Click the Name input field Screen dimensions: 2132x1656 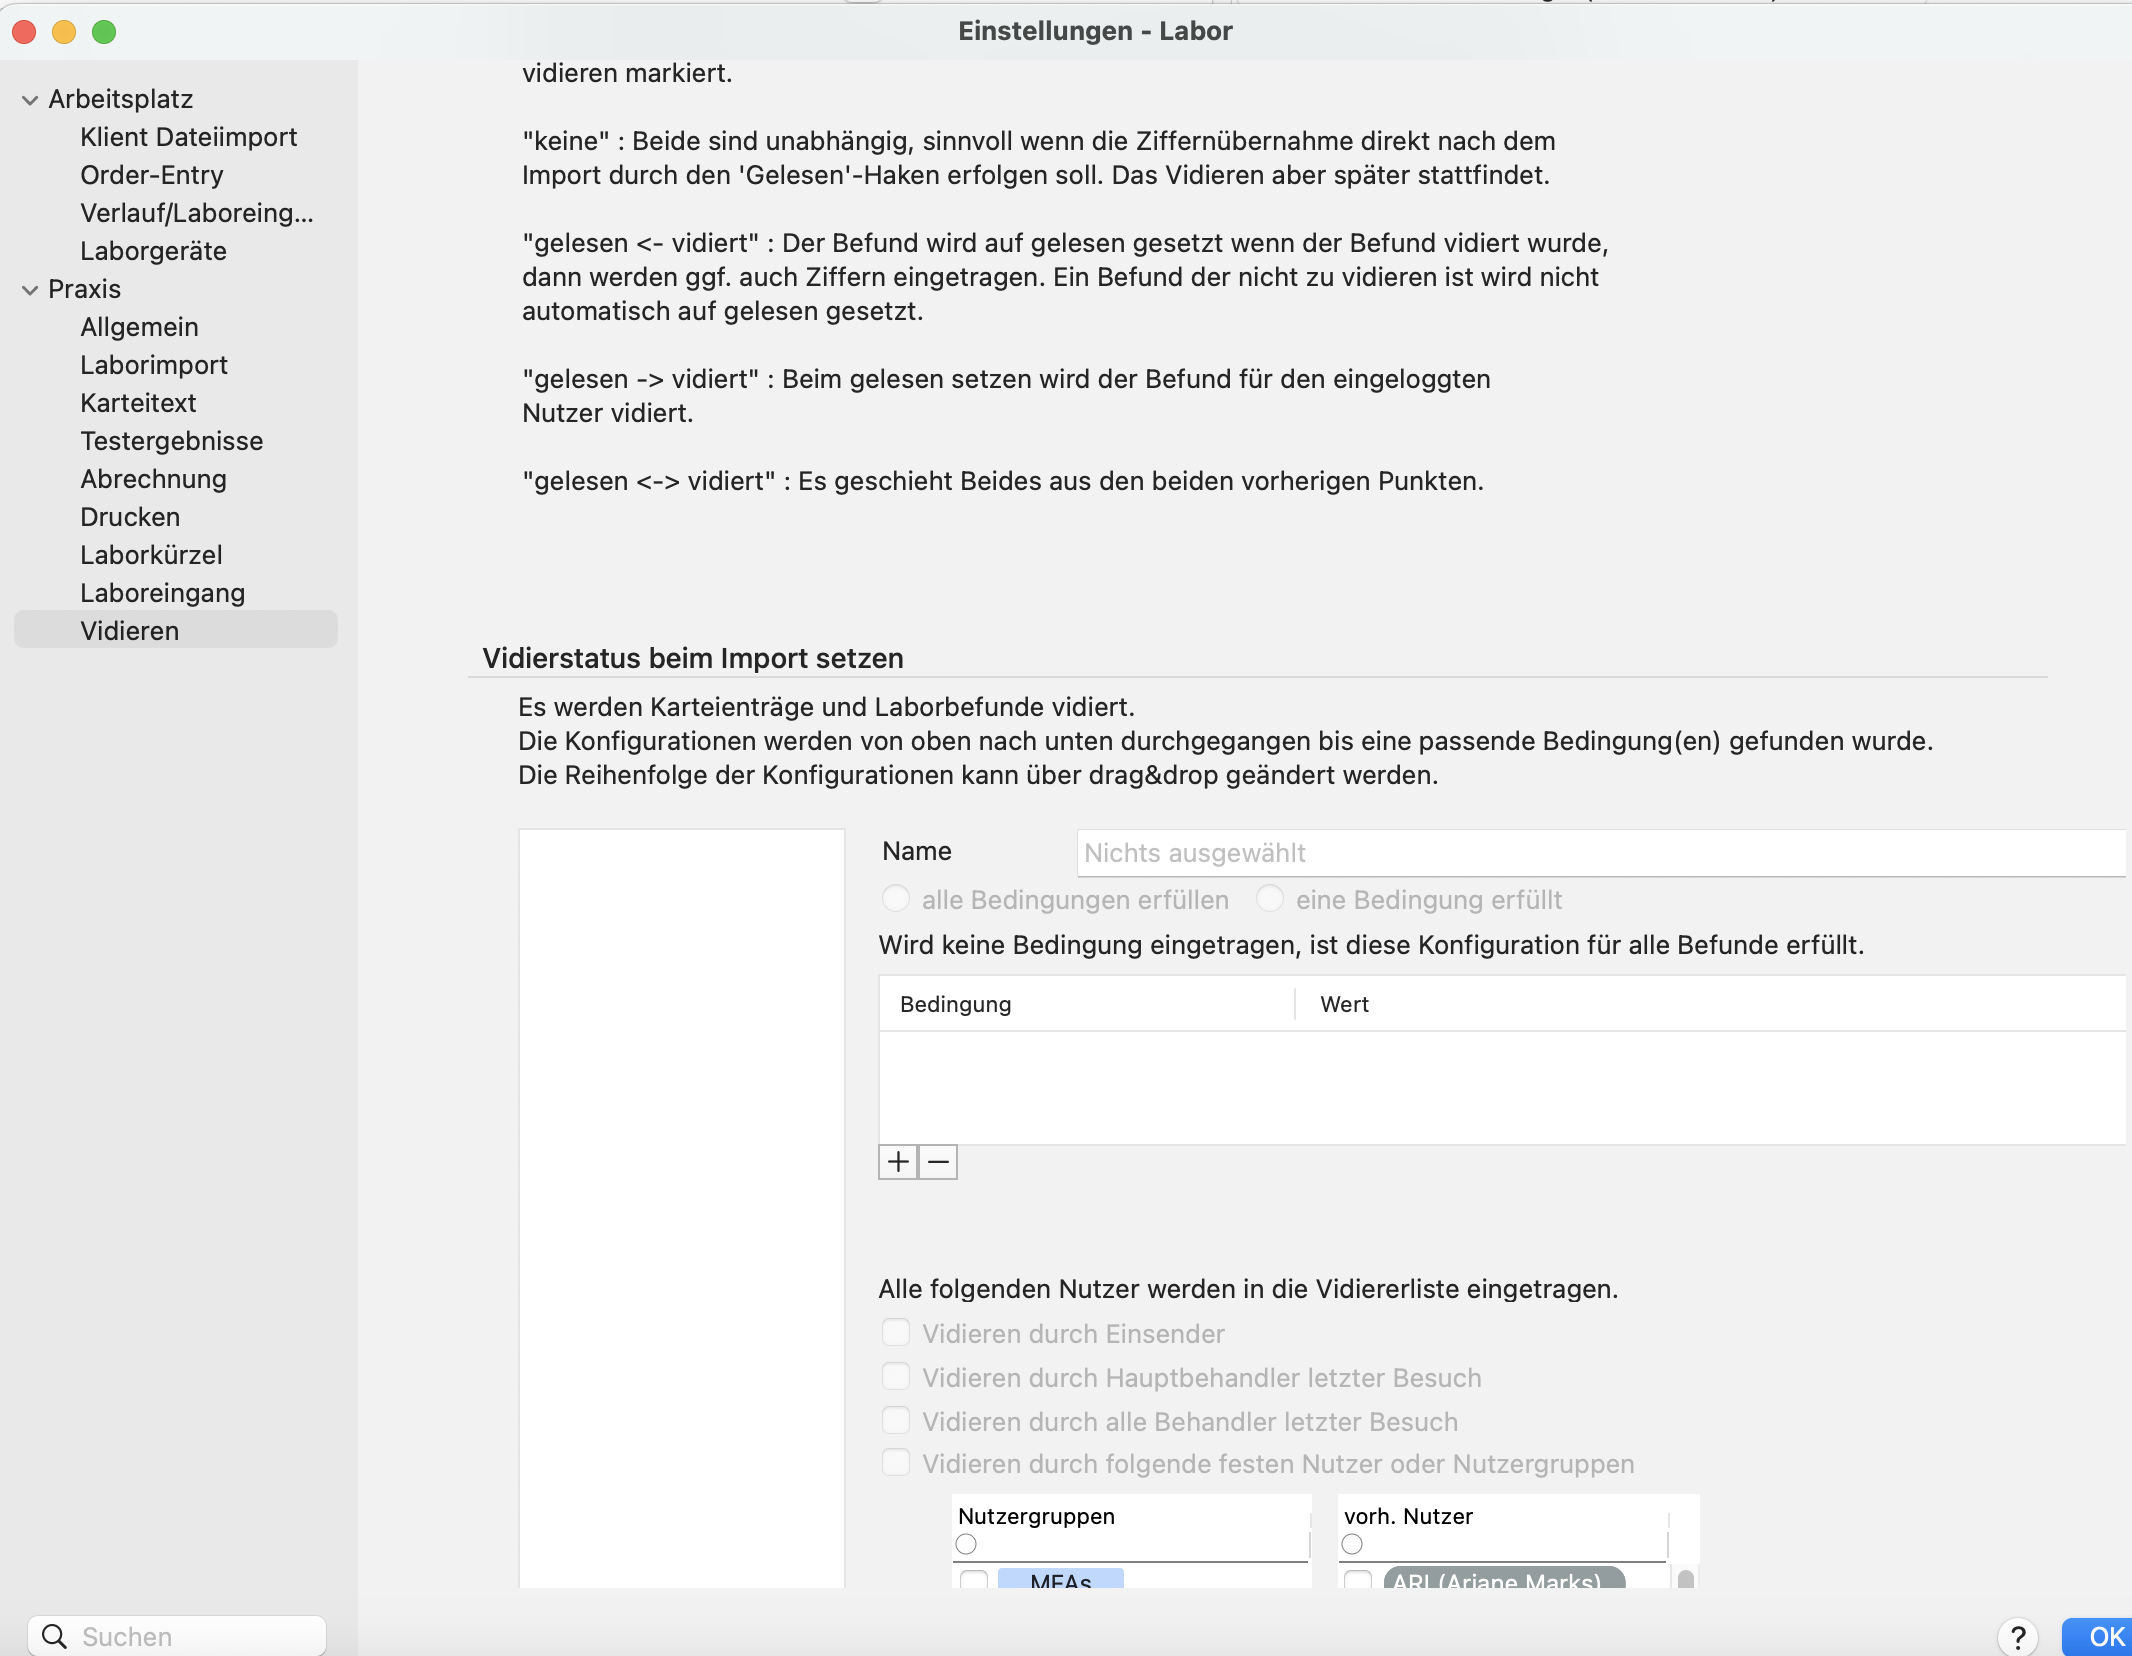coord(1601,853)
